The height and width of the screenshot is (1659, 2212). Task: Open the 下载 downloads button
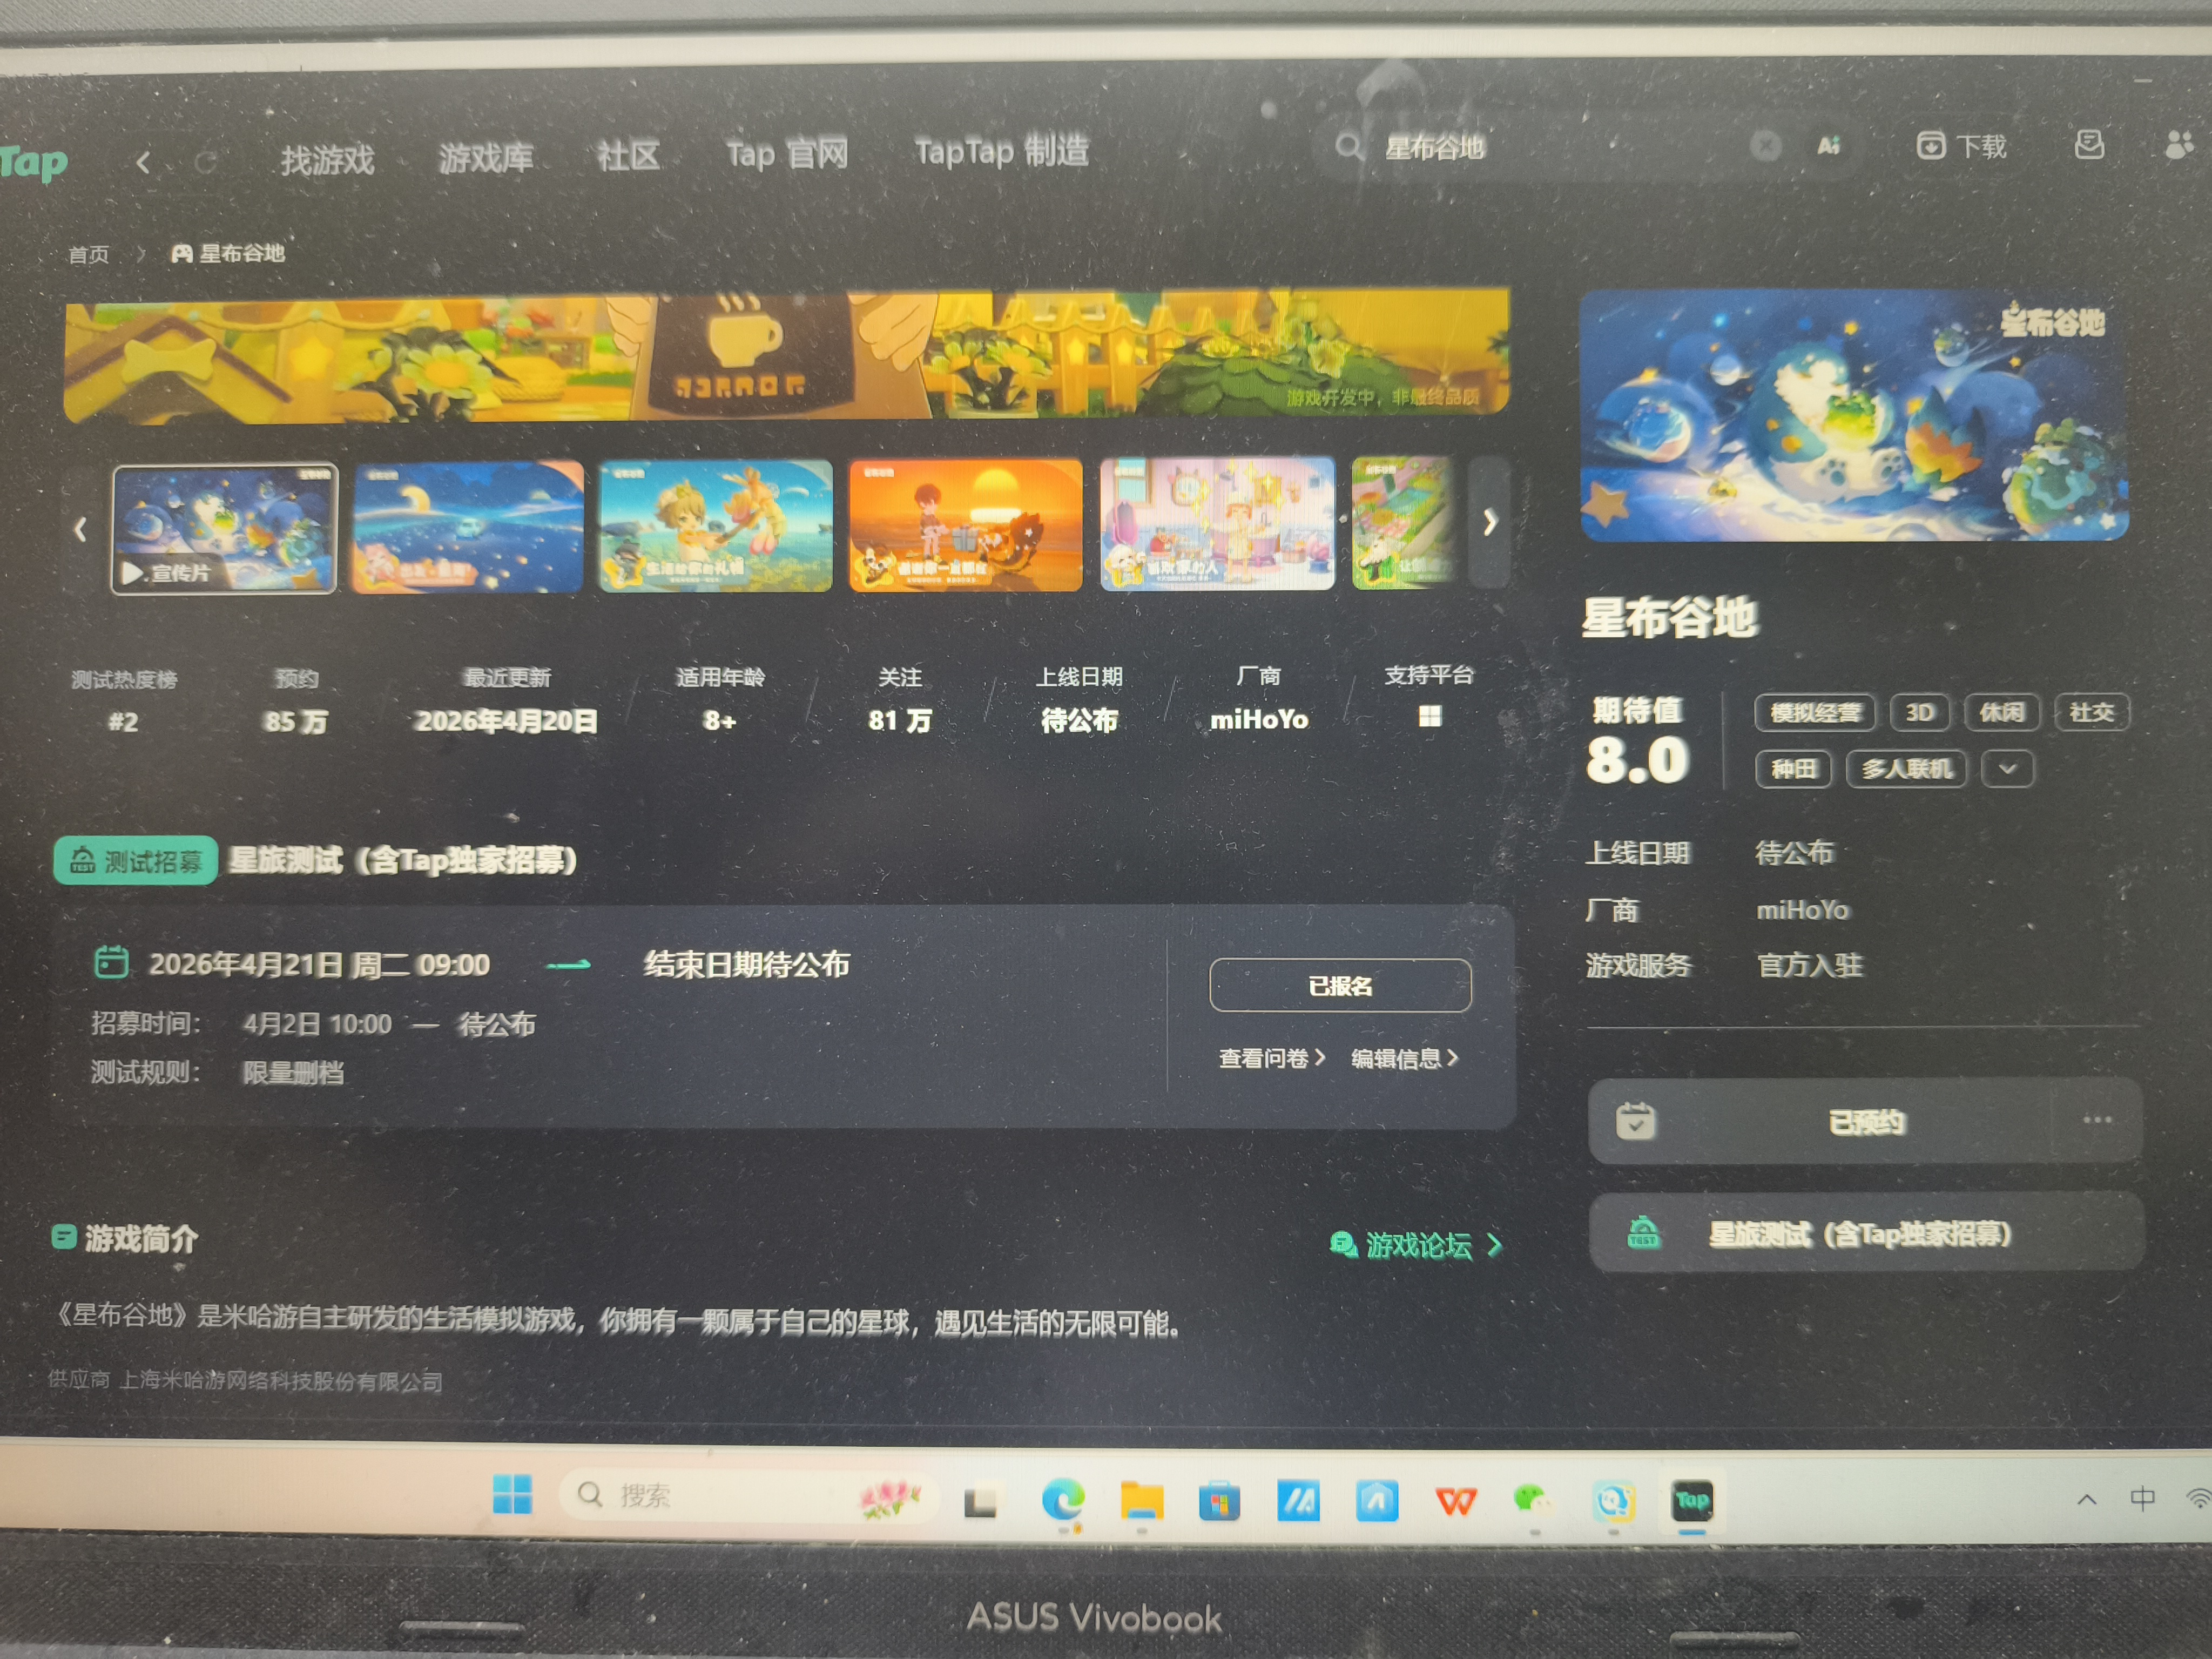(1961, 146)
